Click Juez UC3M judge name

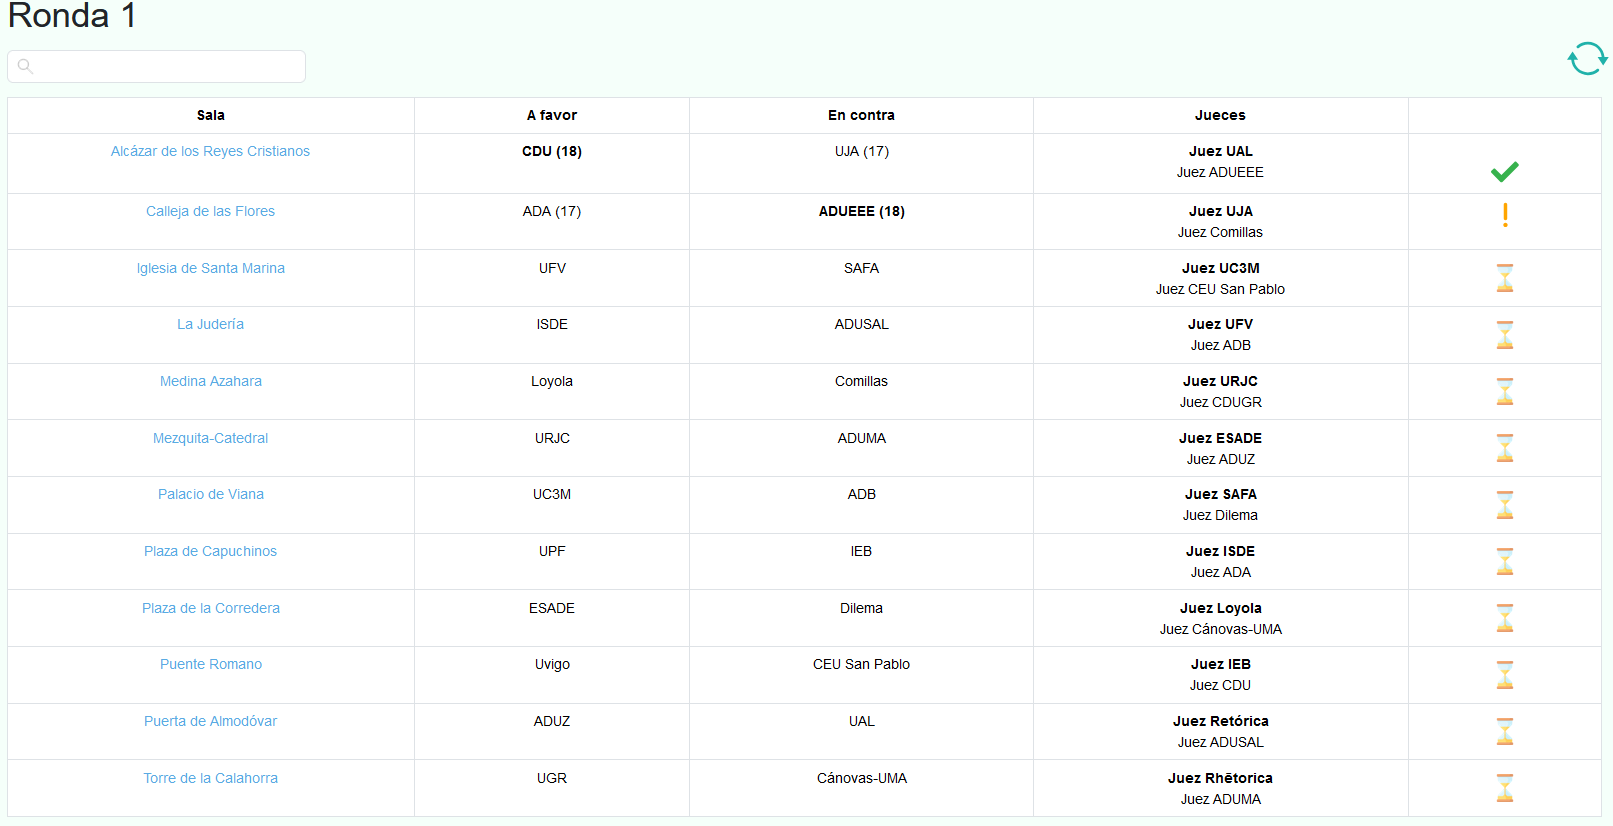(1220, 268)
